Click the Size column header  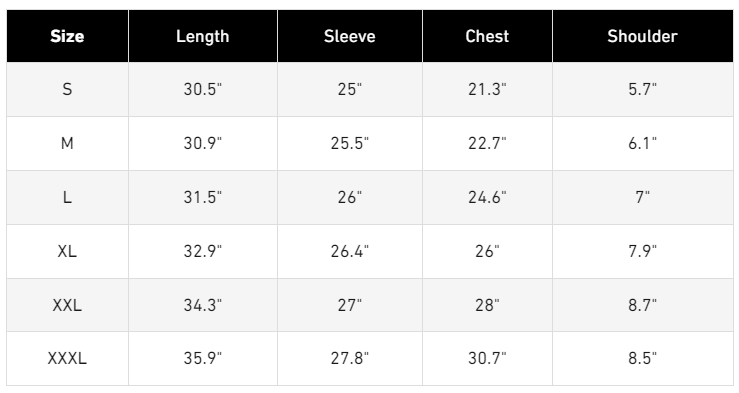click(67, 36)
